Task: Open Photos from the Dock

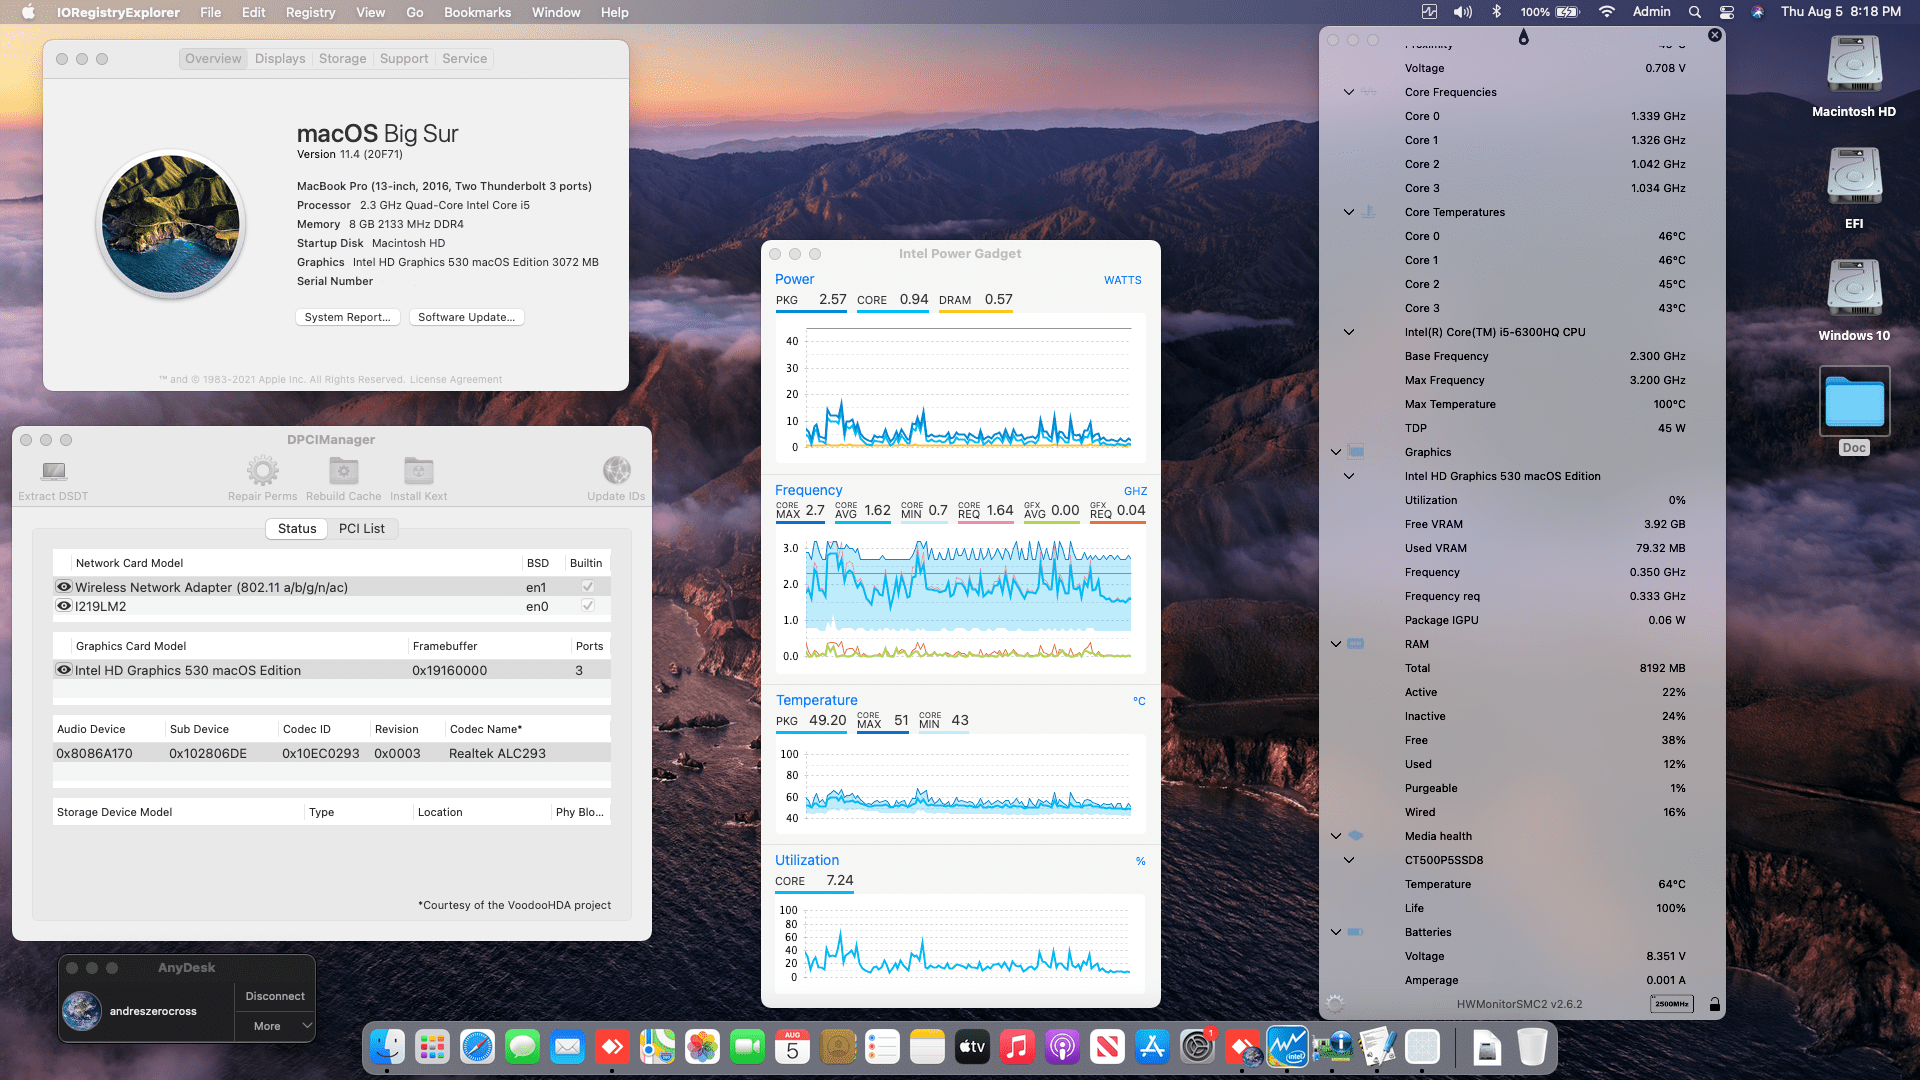Action: tap(702, 1047)
